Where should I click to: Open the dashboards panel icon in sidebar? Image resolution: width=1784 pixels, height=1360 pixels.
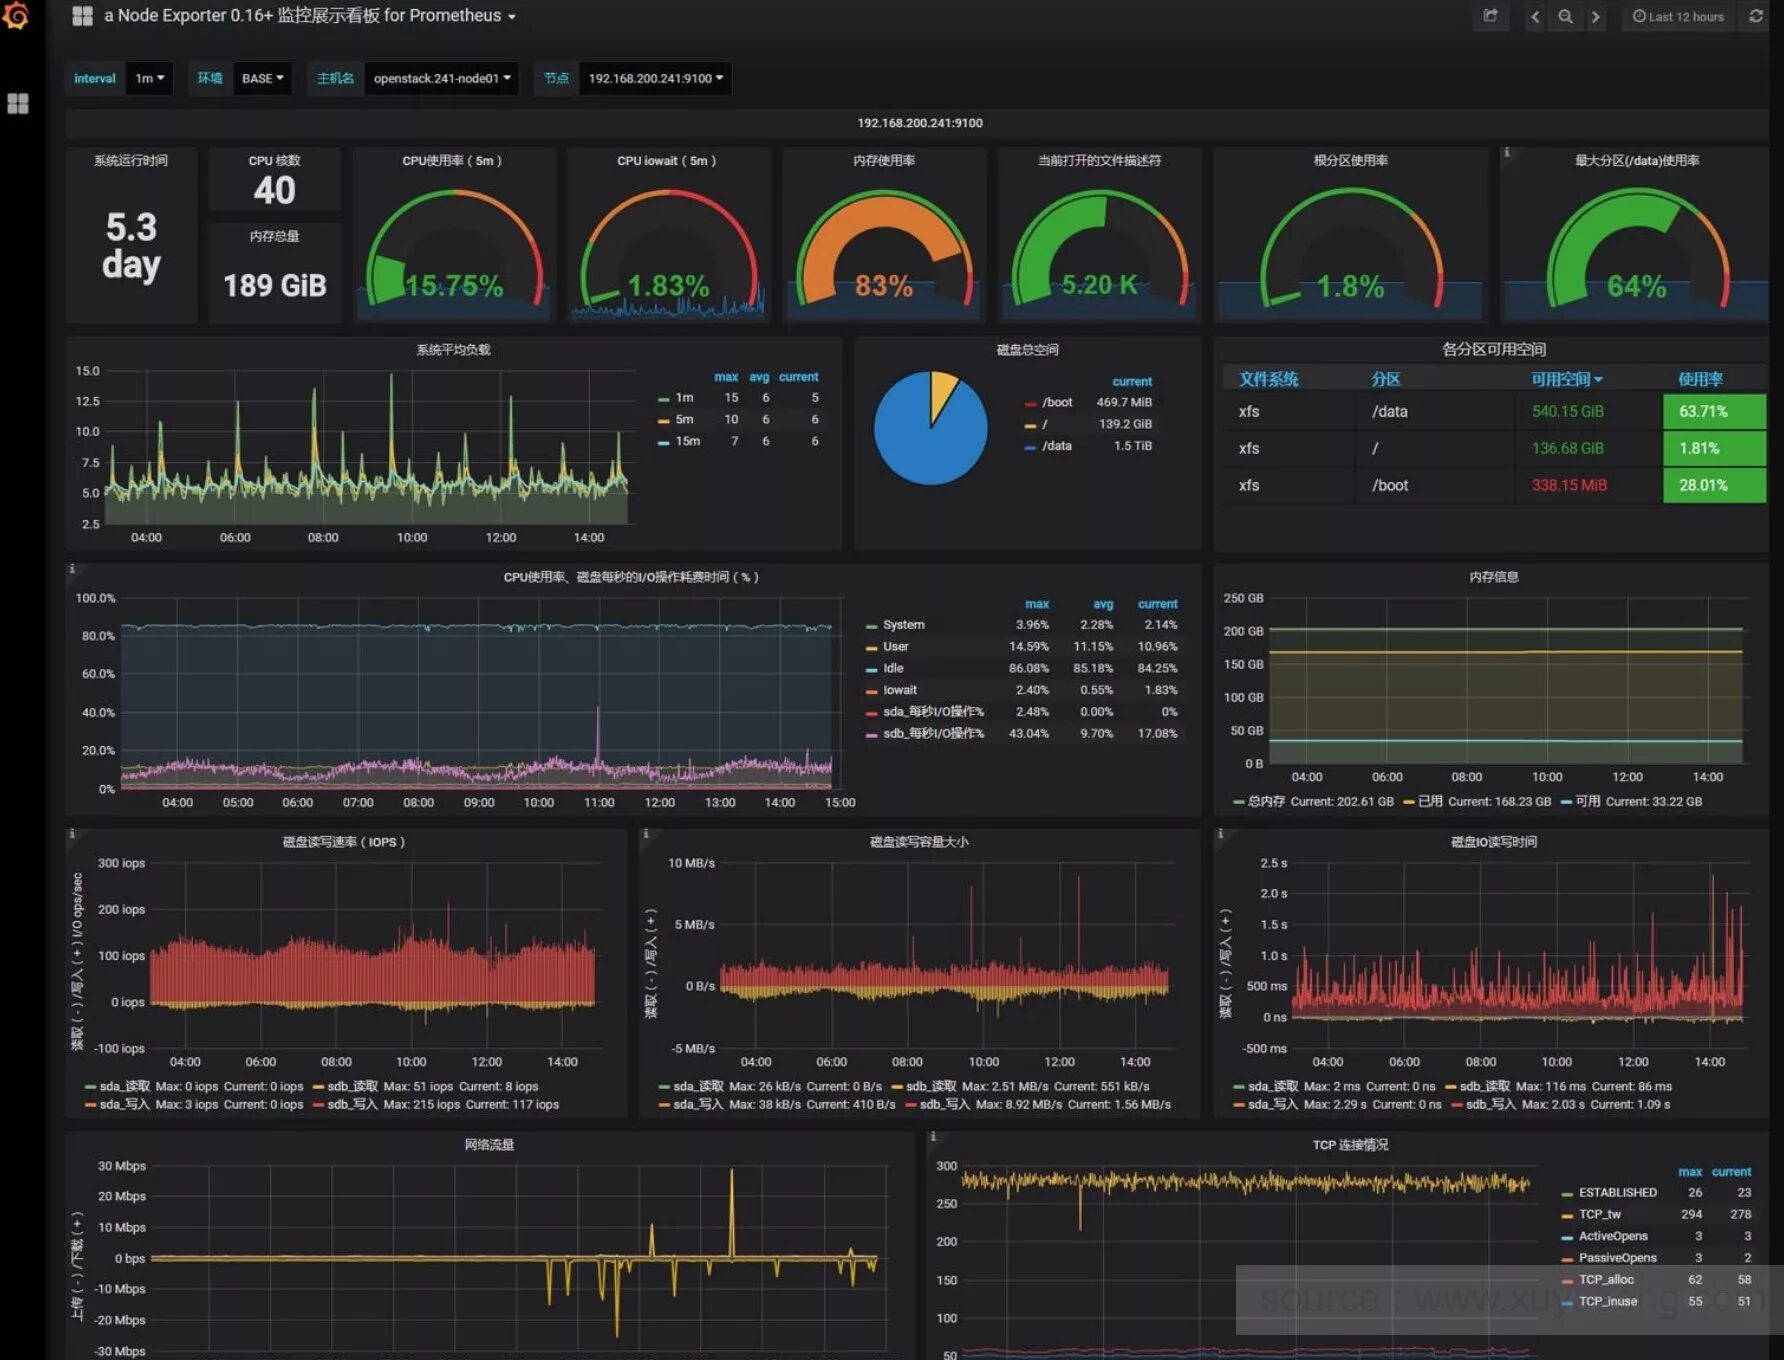pyautogui.click(x=17, y=104)
